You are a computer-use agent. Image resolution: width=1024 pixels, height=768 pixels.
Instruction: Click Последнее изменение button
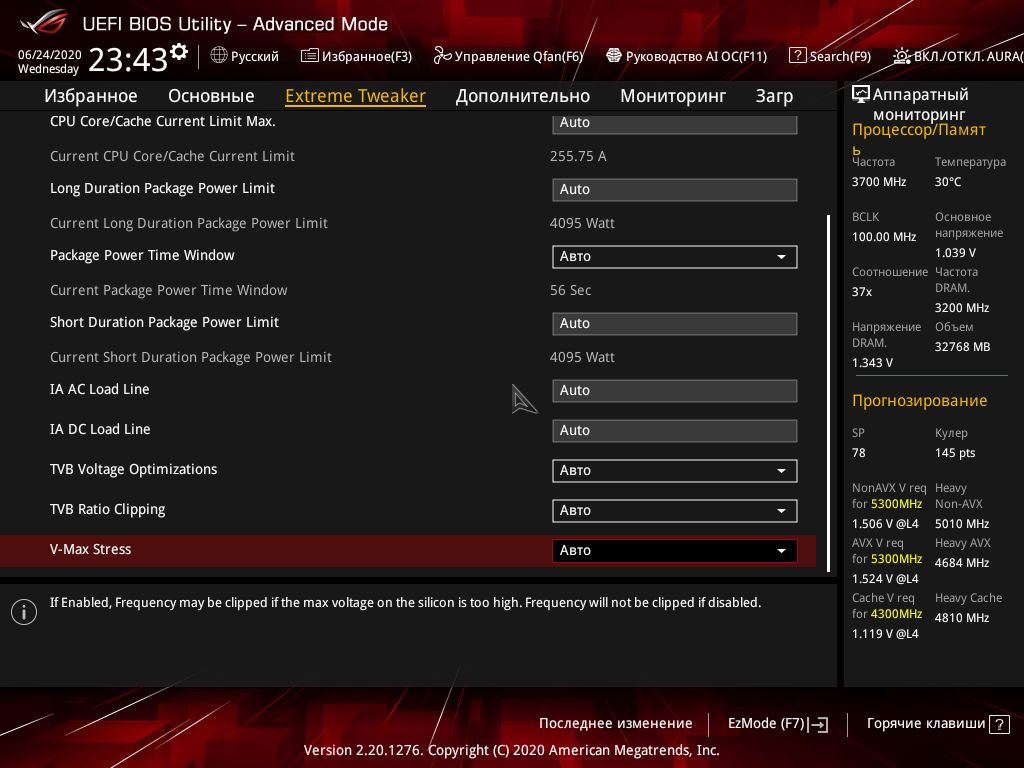615,724
